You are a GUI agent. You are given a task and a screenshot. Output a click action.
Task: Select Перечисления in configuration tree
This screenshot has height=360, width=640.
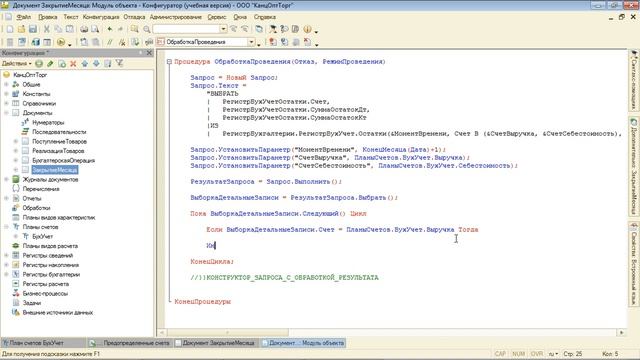(41, 189)
